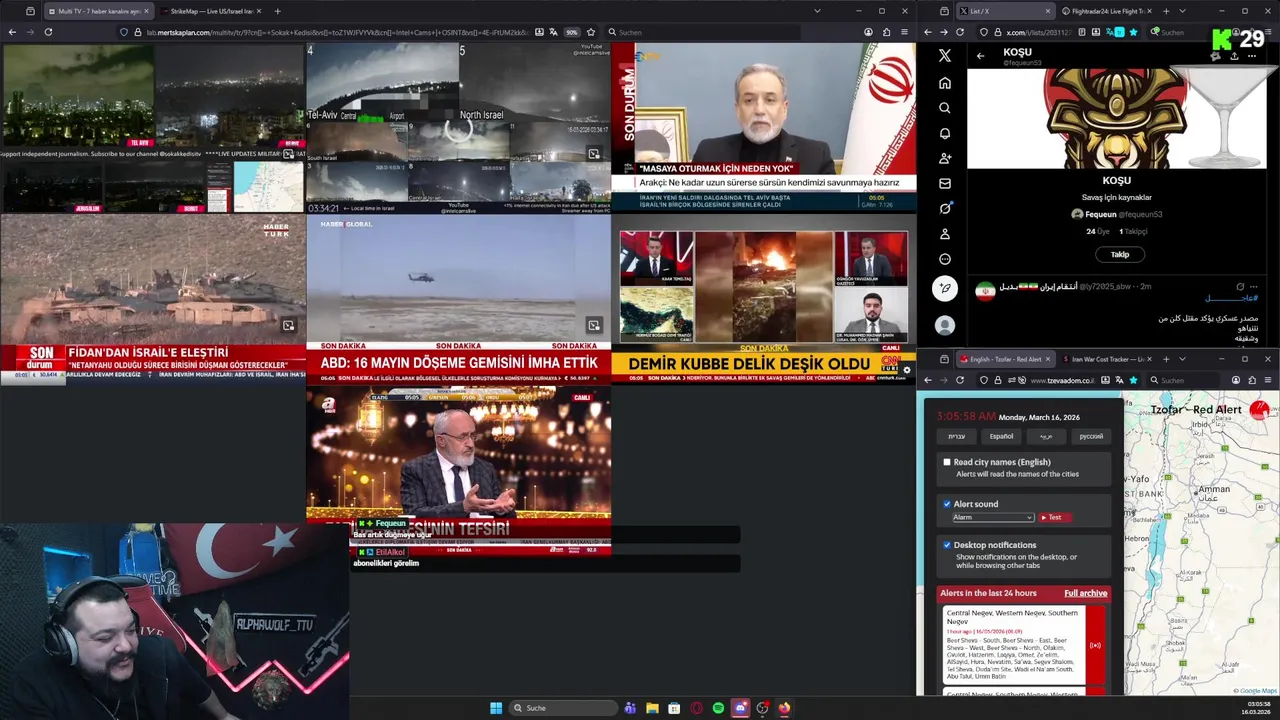Switch language to עברית (Hebrew)
Screen dimensions: 1280x720
pos(957,436)
